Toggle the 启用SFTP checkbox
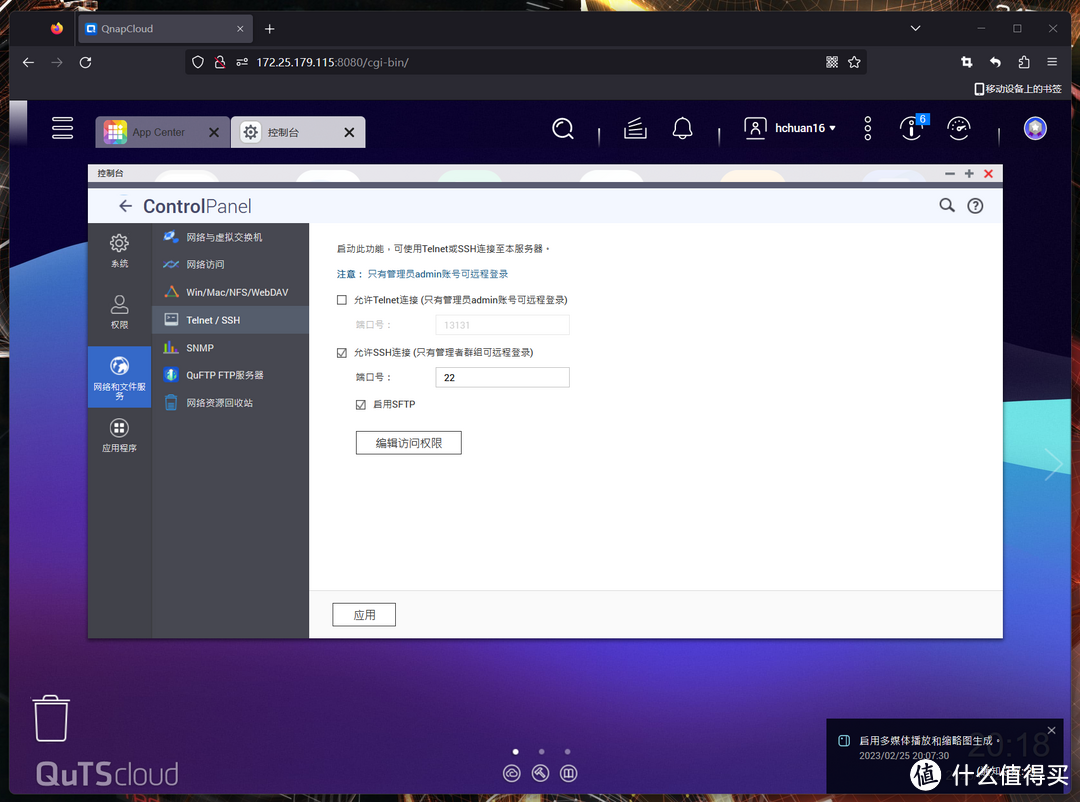The width and height of the screenshot is (1080, 802). click(361, 404)
